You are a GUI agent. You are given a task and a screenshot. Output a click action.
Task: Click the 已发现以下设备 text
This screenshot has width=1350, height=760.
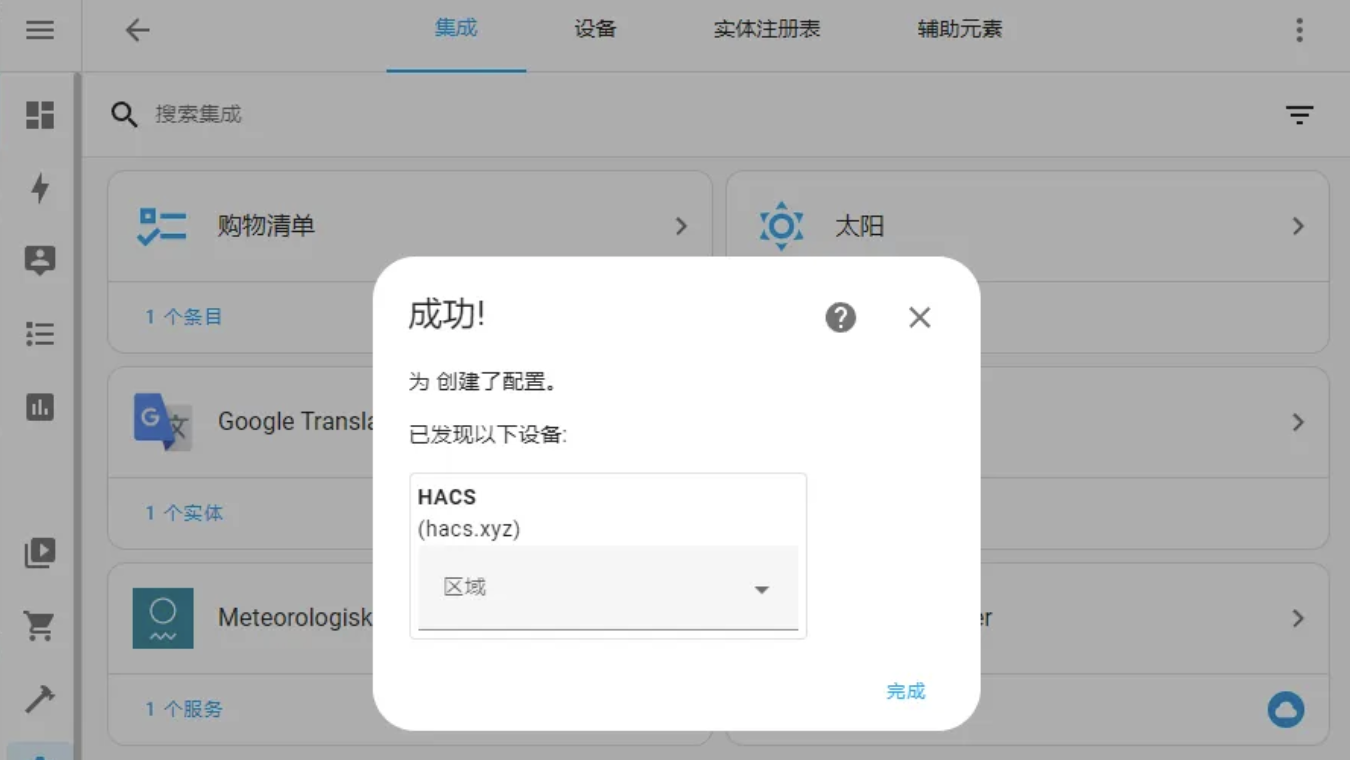point(488,435)
